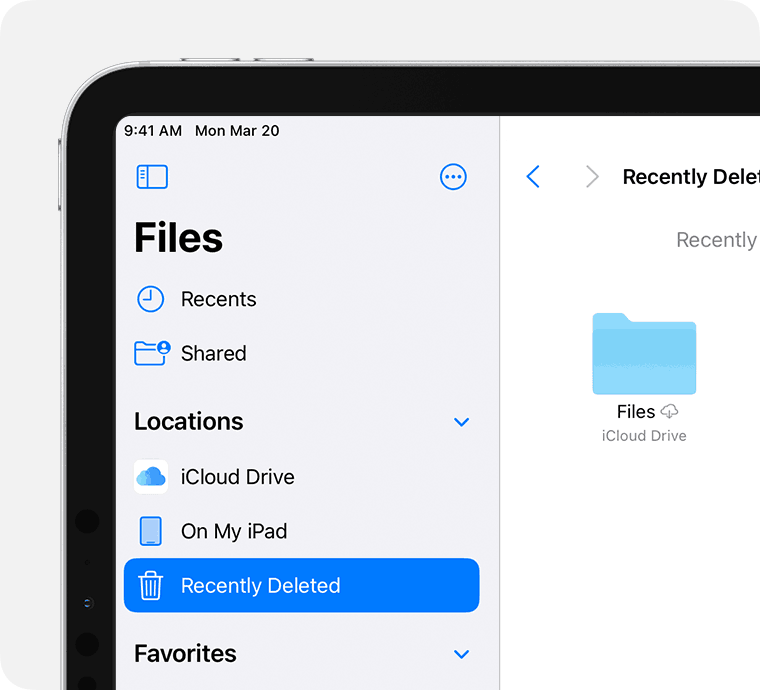Collapse the Locations section chevron
This screenshot has width=760, height=690.
coord(461,422)
